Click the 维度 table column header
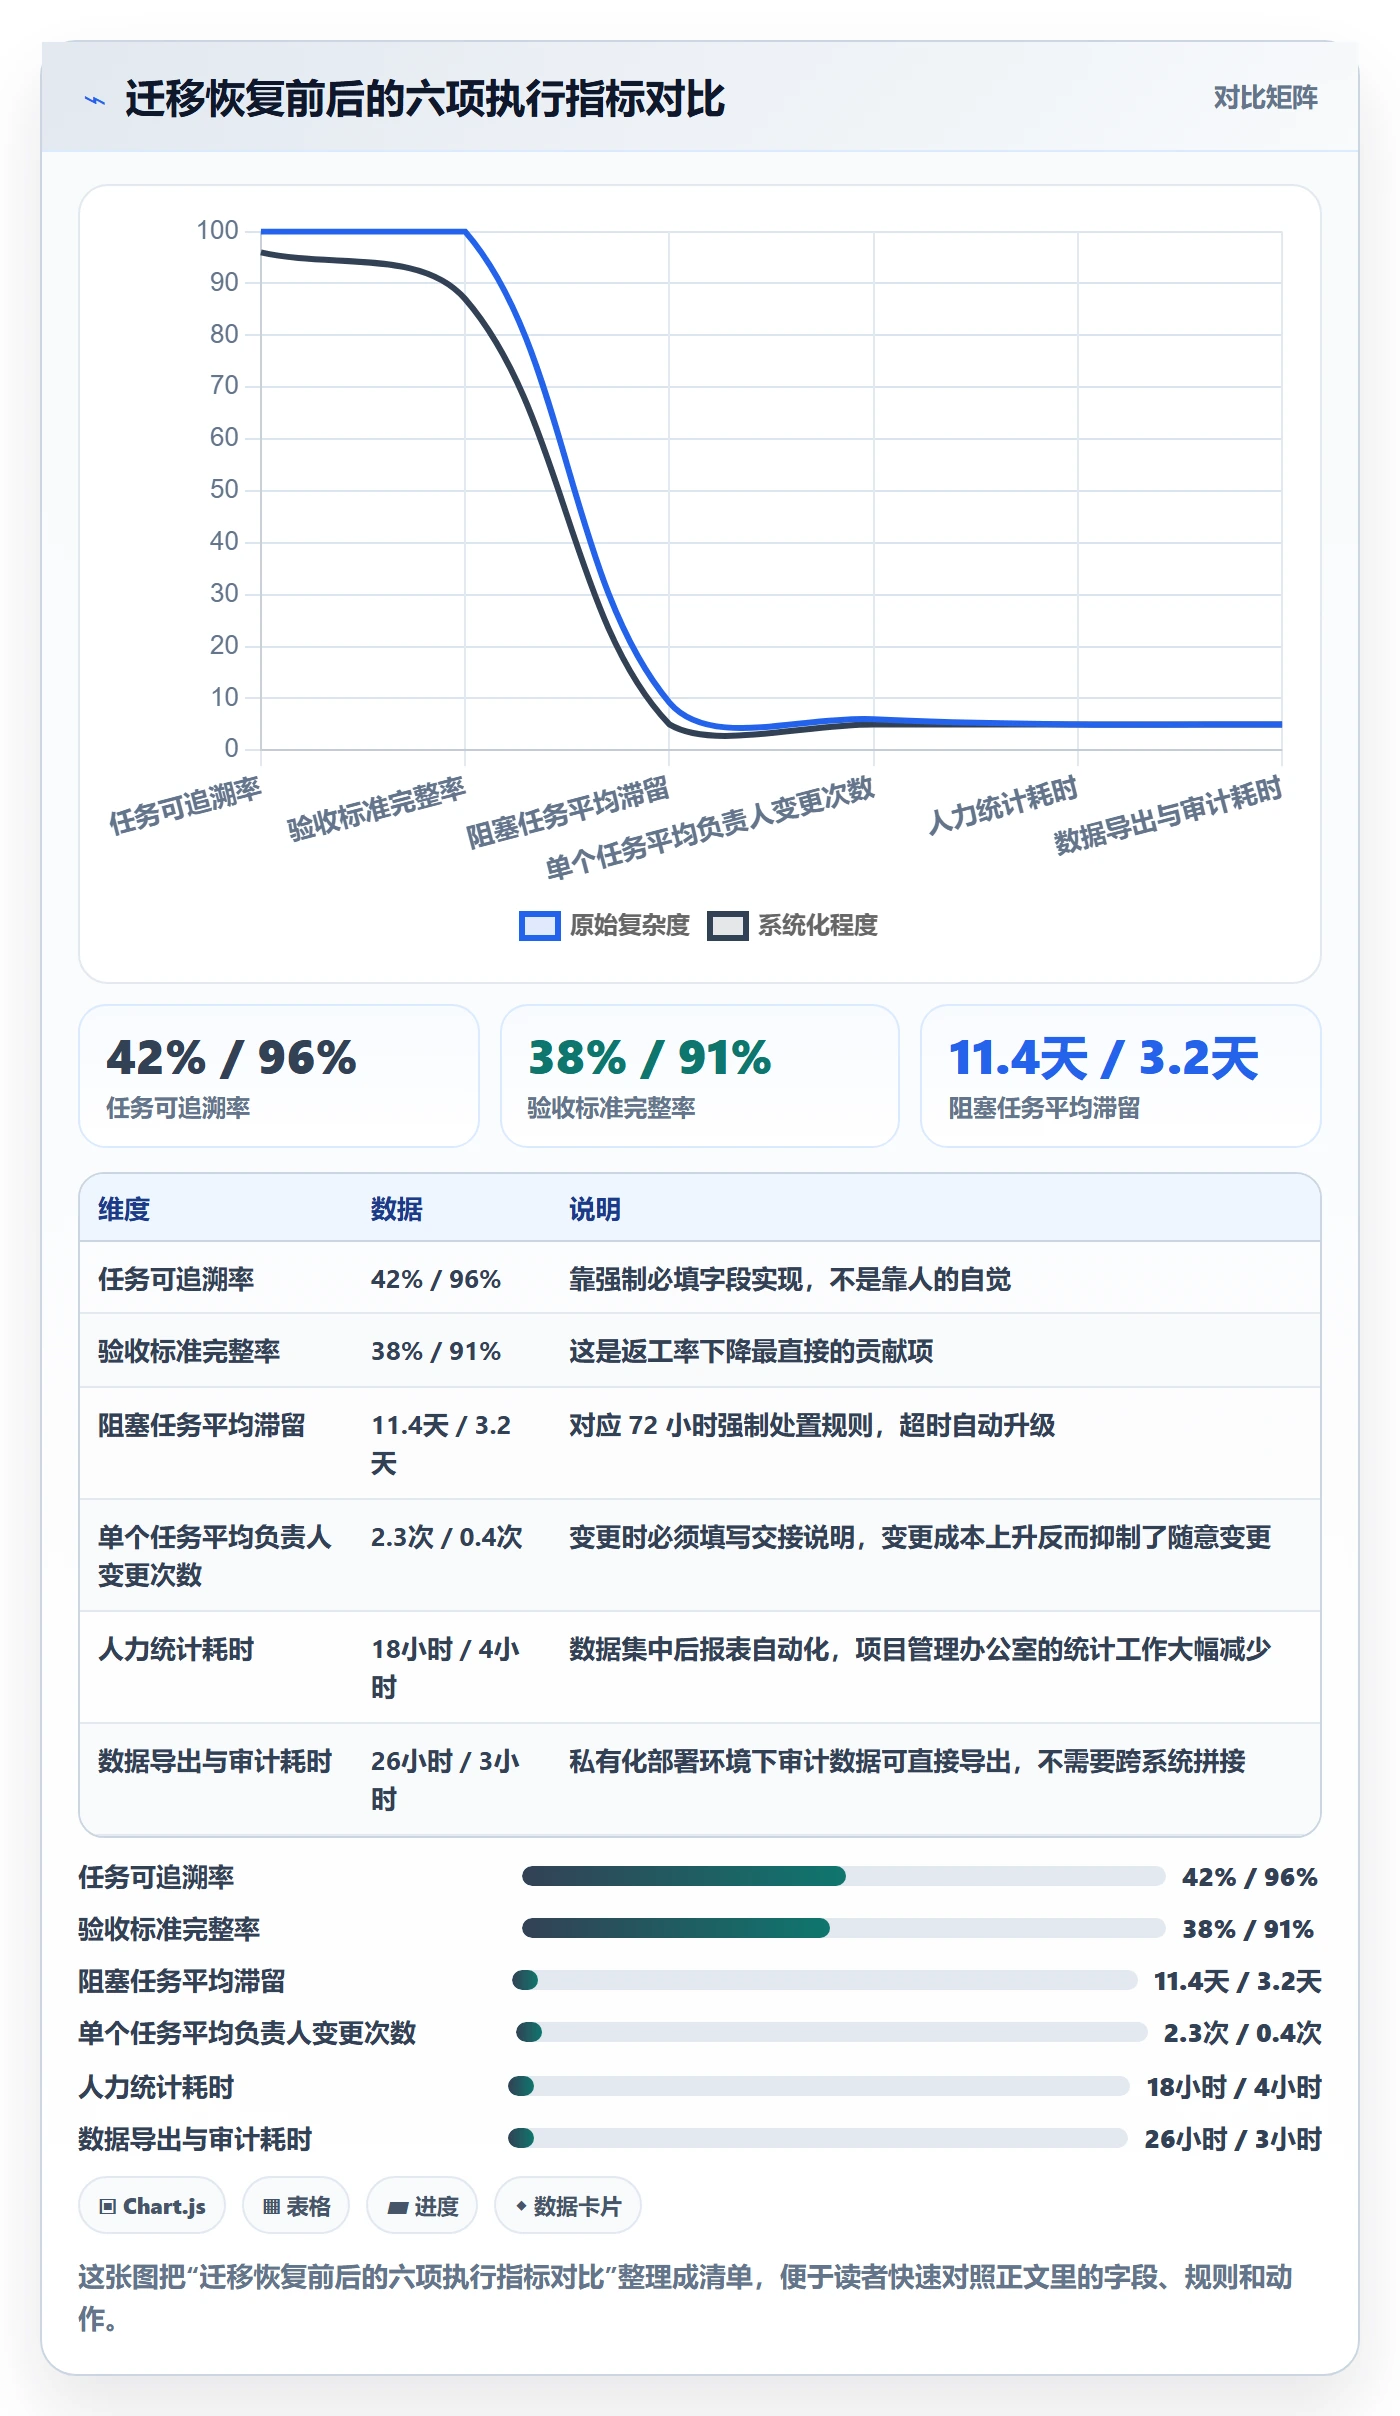Viewport: 1400px width, 2416px height. click(124, 1209)
